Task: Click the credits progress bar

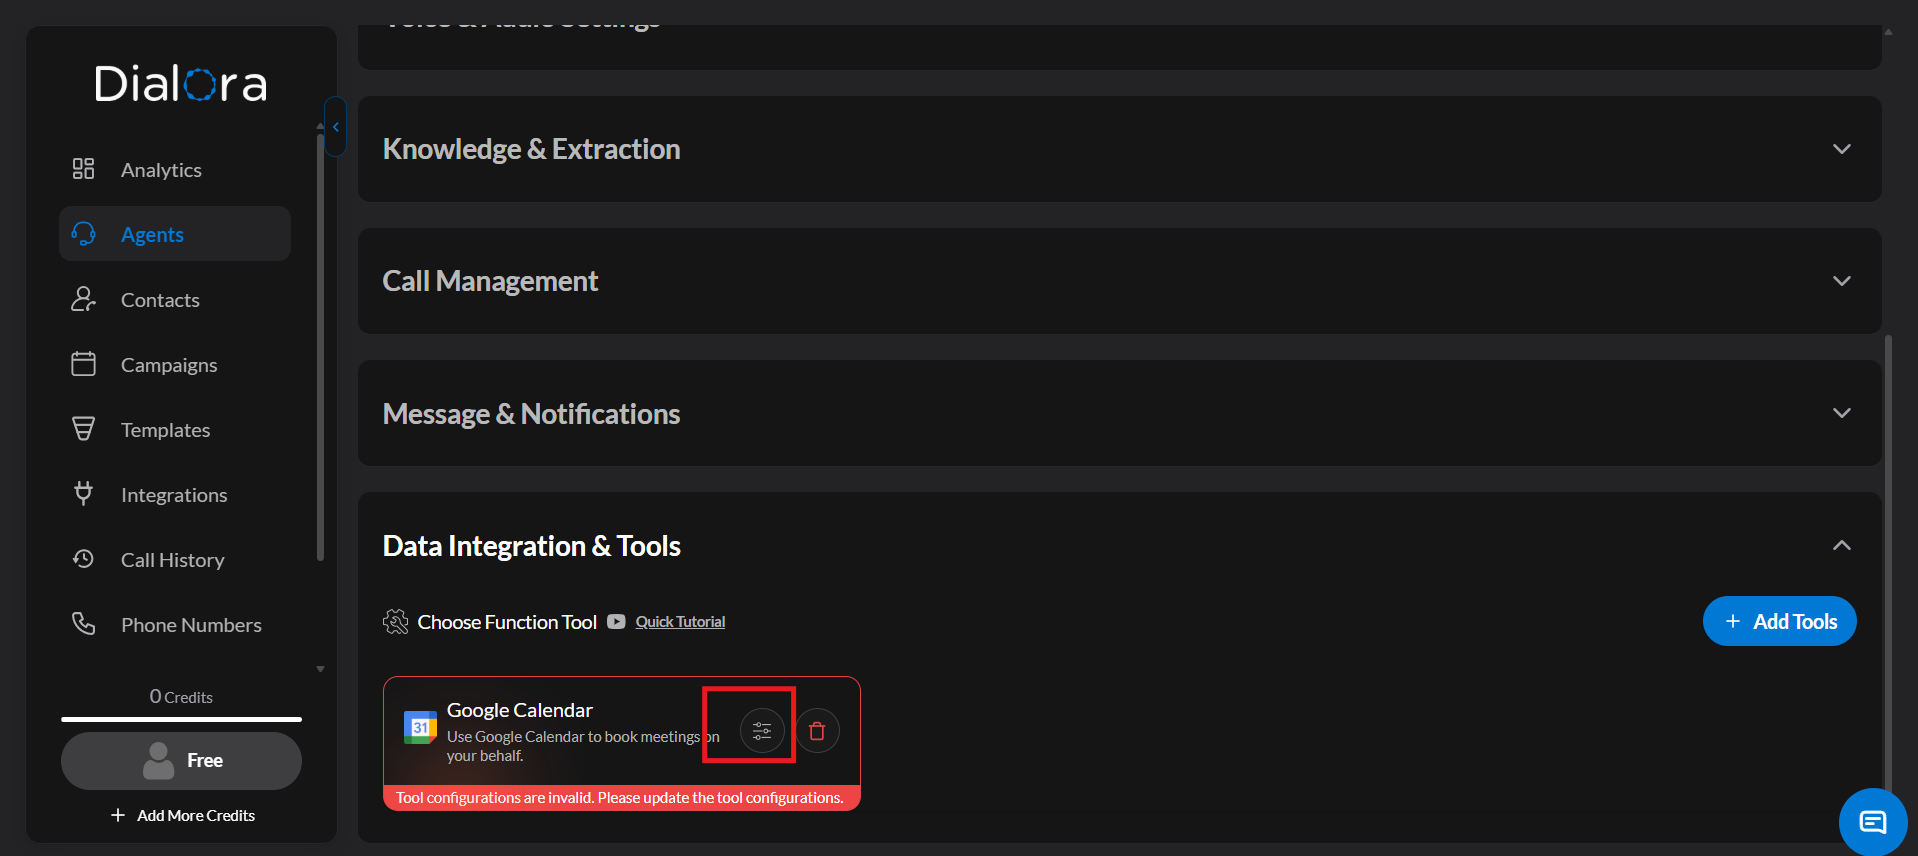Action: (x=181, y=718)
